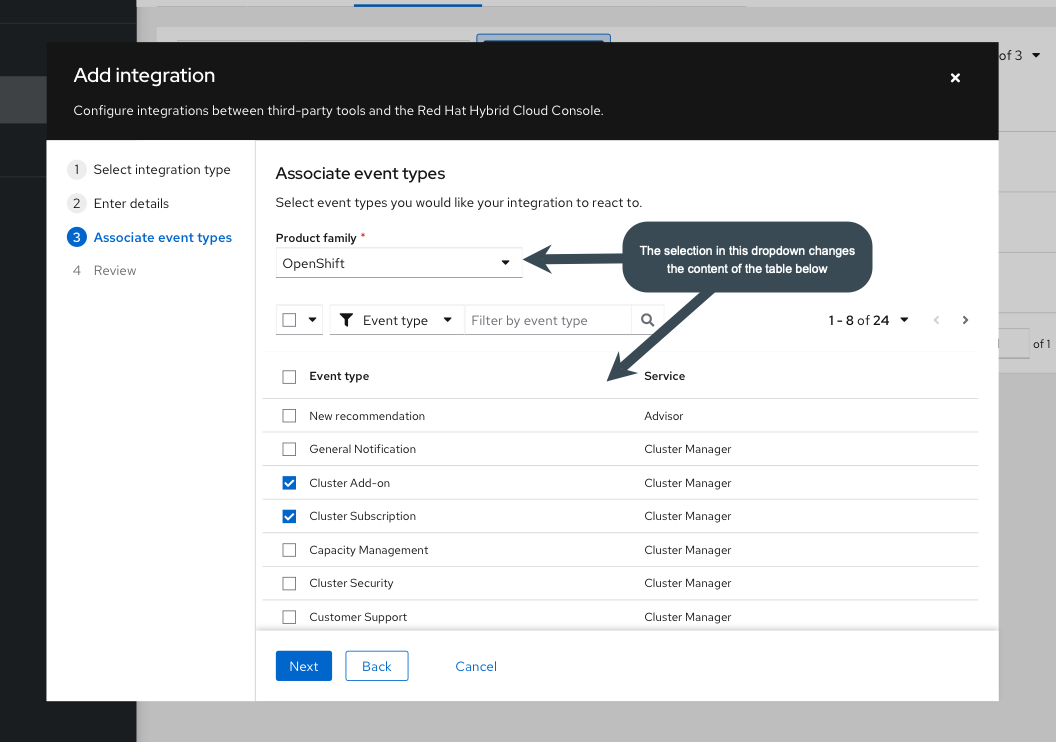Click the Next button
The height and width of the screenshot is (742, 1056).
303,666
